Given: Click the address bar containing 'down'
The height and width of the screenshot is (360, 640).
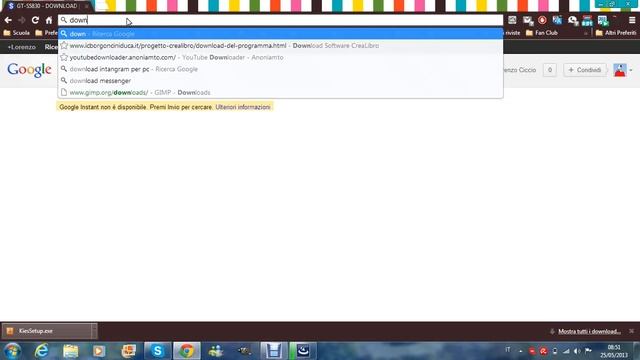Looking at the screenshot, I should tap(280, 20).
